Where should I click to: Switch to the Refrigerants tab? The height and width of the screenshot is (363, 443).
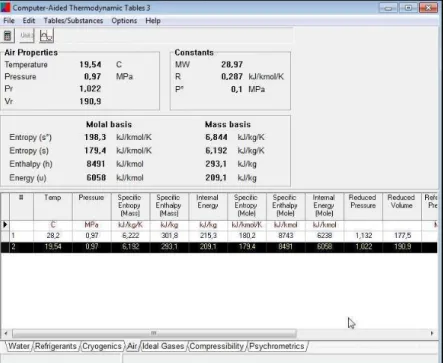[56, 346]
